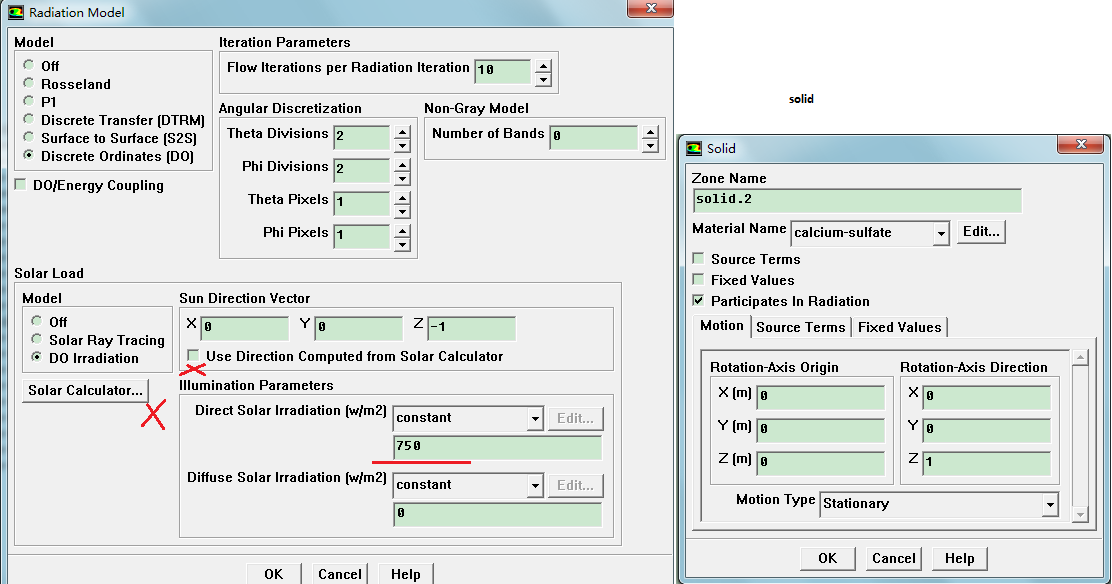Switch to the Source Terms tab
Viewport: 1112px width, 584px height.
pos(800,327)
